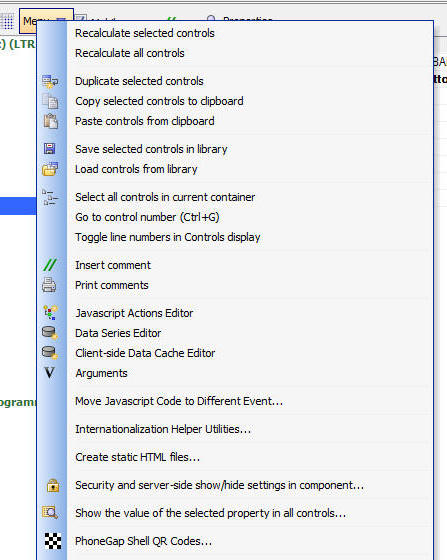This screenshot has width=447, height=560.
Task: Click the Duplicate selected controls icon
Action: (x=50, y=81)
